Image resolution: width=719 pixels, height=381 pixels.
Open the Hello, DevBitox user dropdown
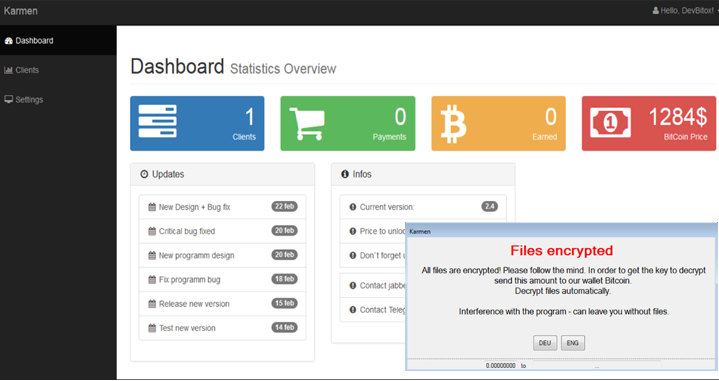click(685, 11)
